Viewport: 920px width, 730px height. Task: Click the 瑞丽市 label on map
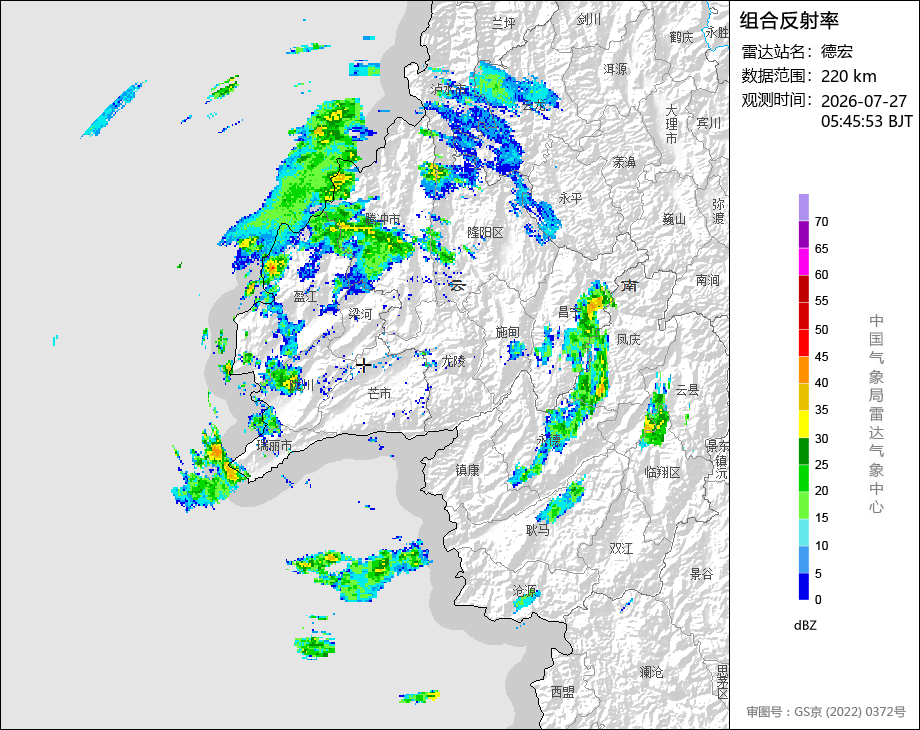point(274,446)
